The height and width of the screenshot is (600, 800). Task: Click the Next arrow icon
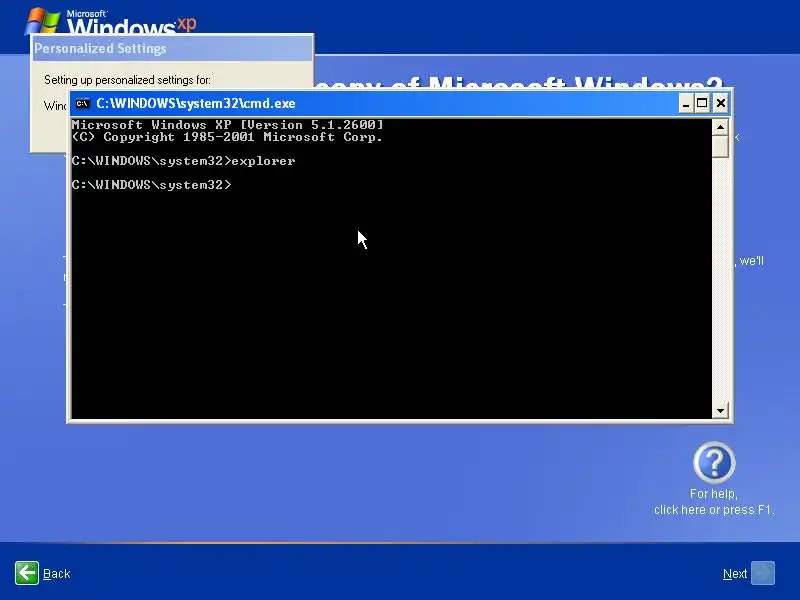pyautogui.click(x=763, y=573)
